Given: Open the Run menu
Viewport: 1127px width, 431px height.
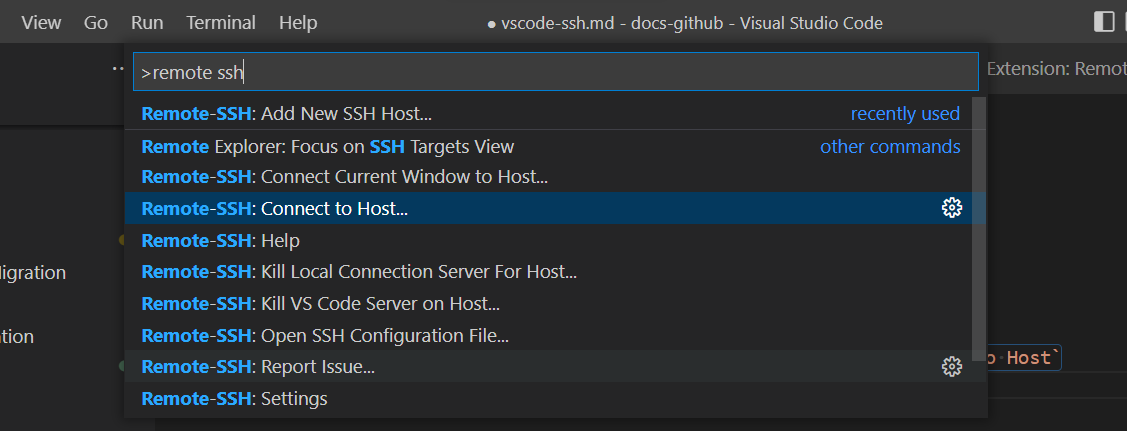Looking at the screenshot, I should coord(147,23).
